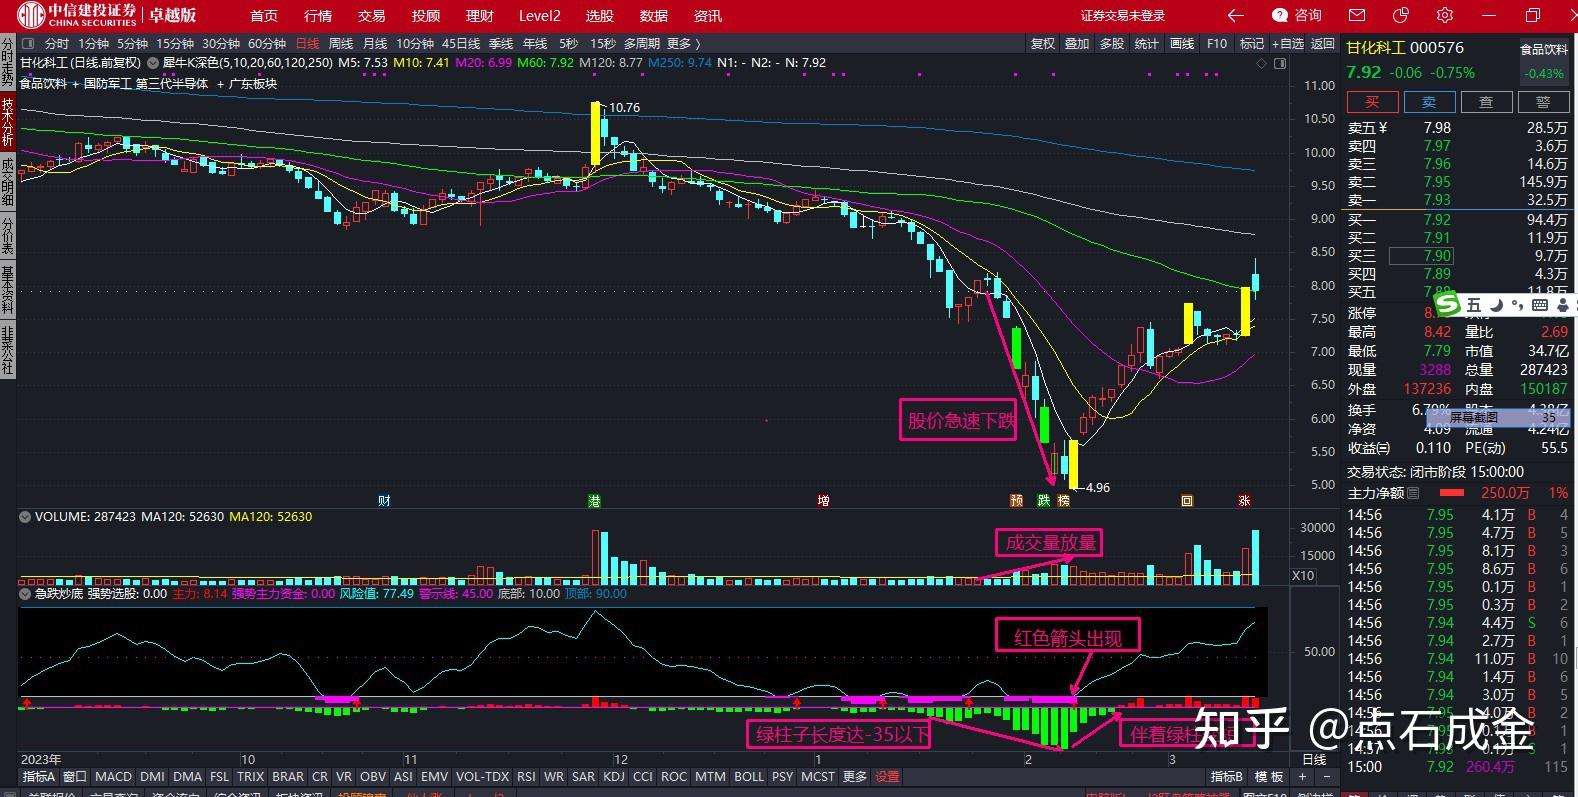The image size is (1578, 797).
Task: Click the ¥ icon beside 卖五
Action: coord(1383,128)
